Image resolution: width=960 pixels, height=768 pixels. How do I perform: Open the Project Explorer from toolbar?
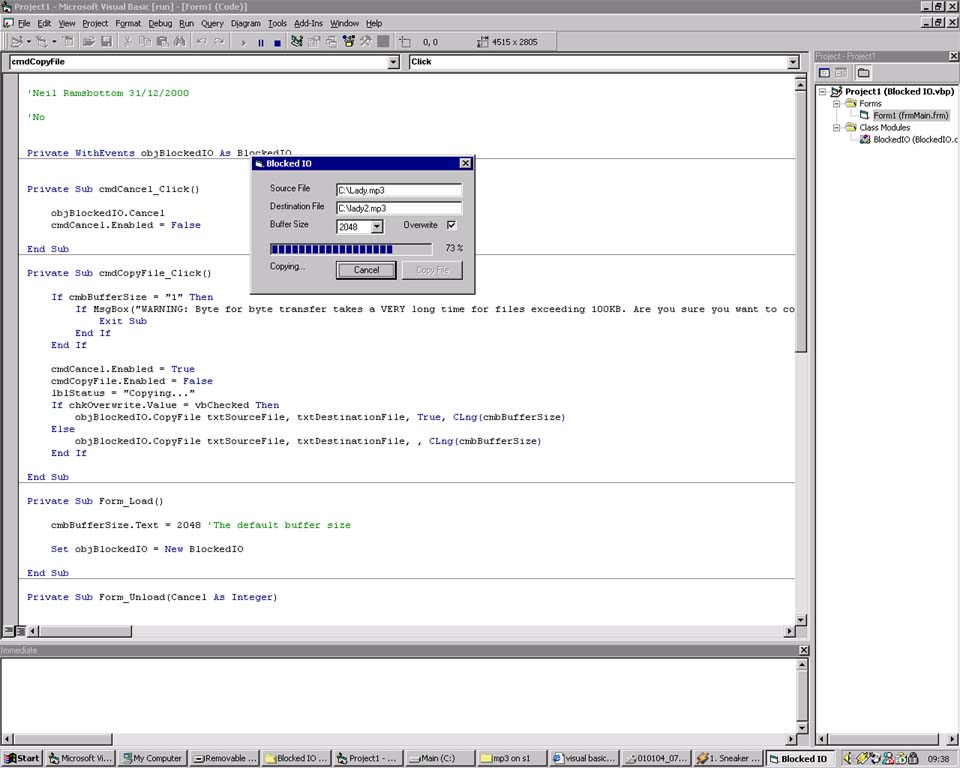pos(299,42)
